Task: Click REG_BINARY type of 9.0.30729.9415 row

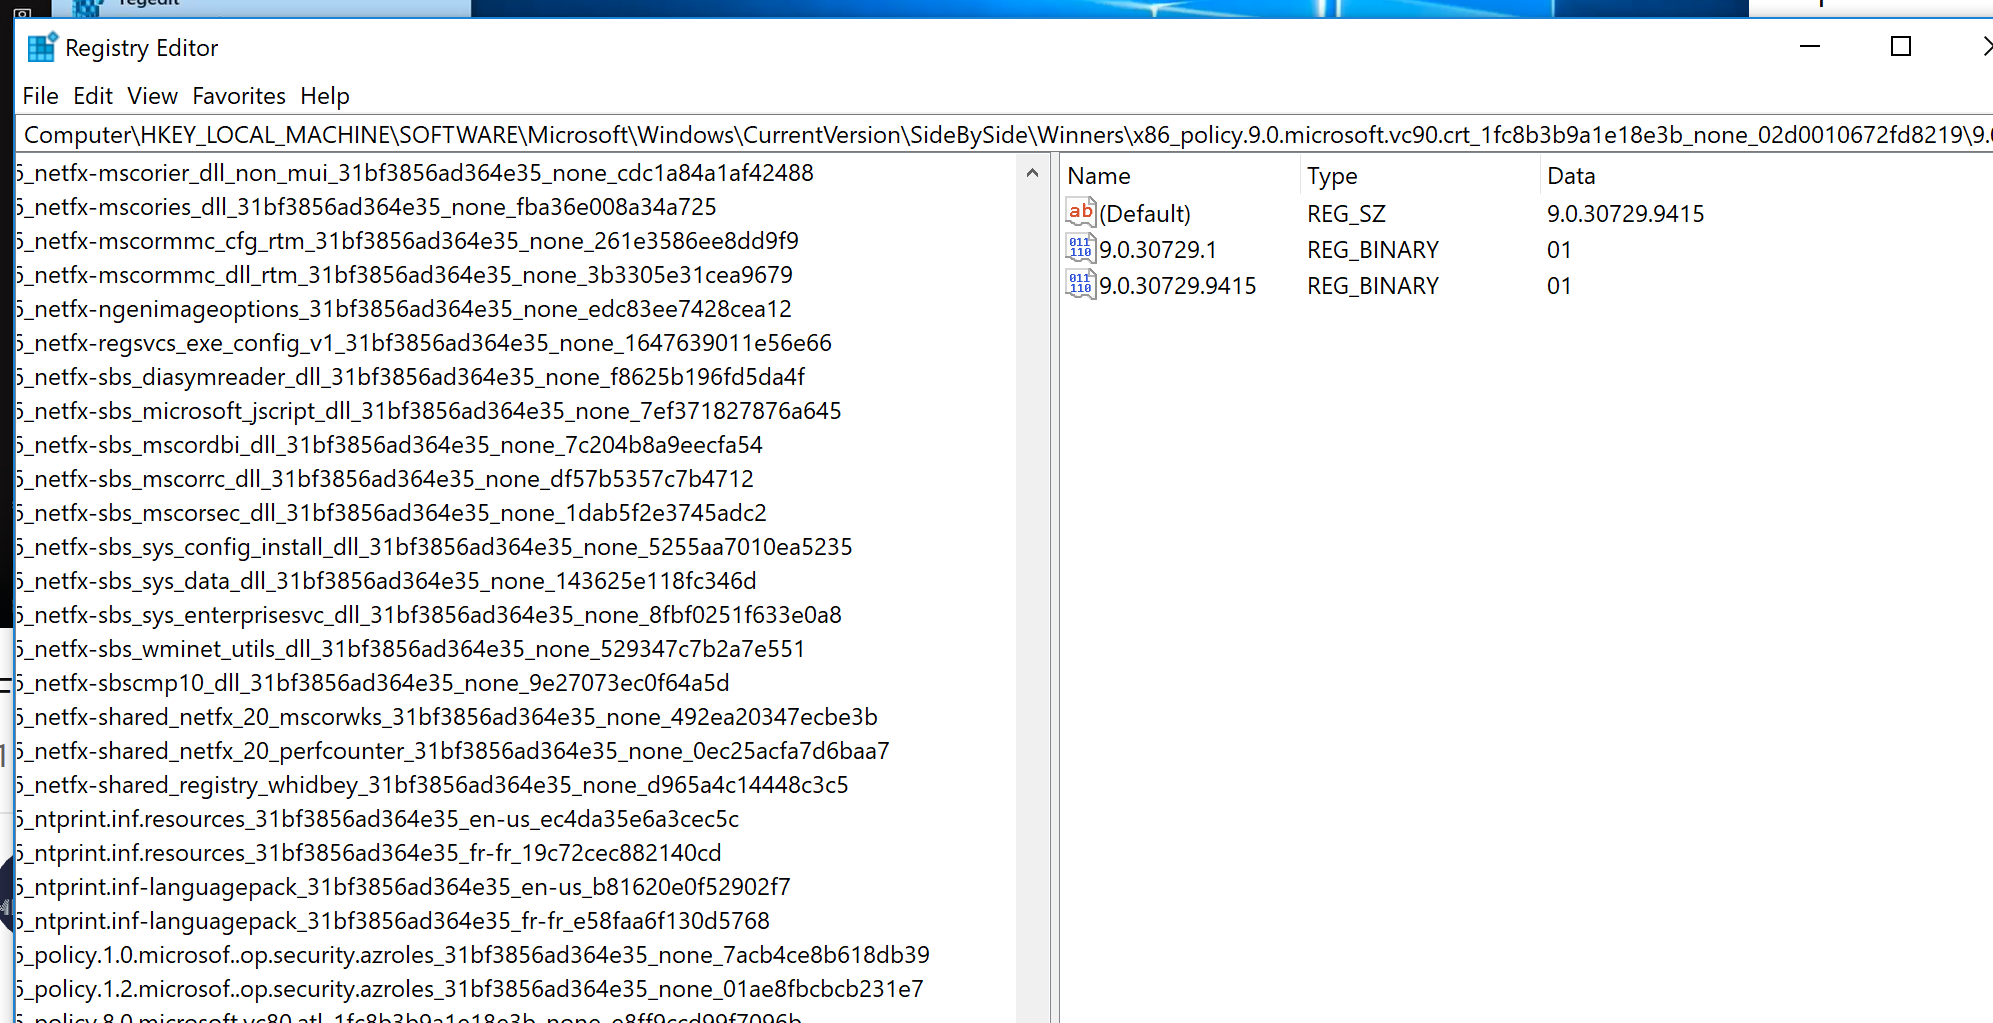Action: pyautogui.click(x=1373, y=285)
